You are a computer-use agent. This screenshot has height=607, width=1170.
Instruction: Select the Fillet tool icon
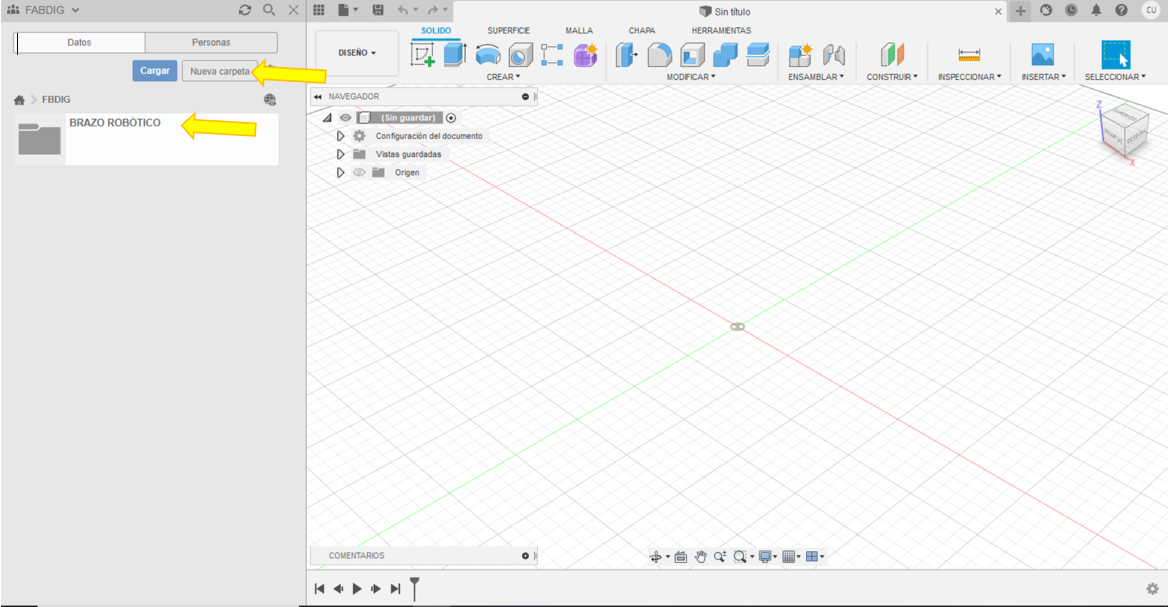659,55
